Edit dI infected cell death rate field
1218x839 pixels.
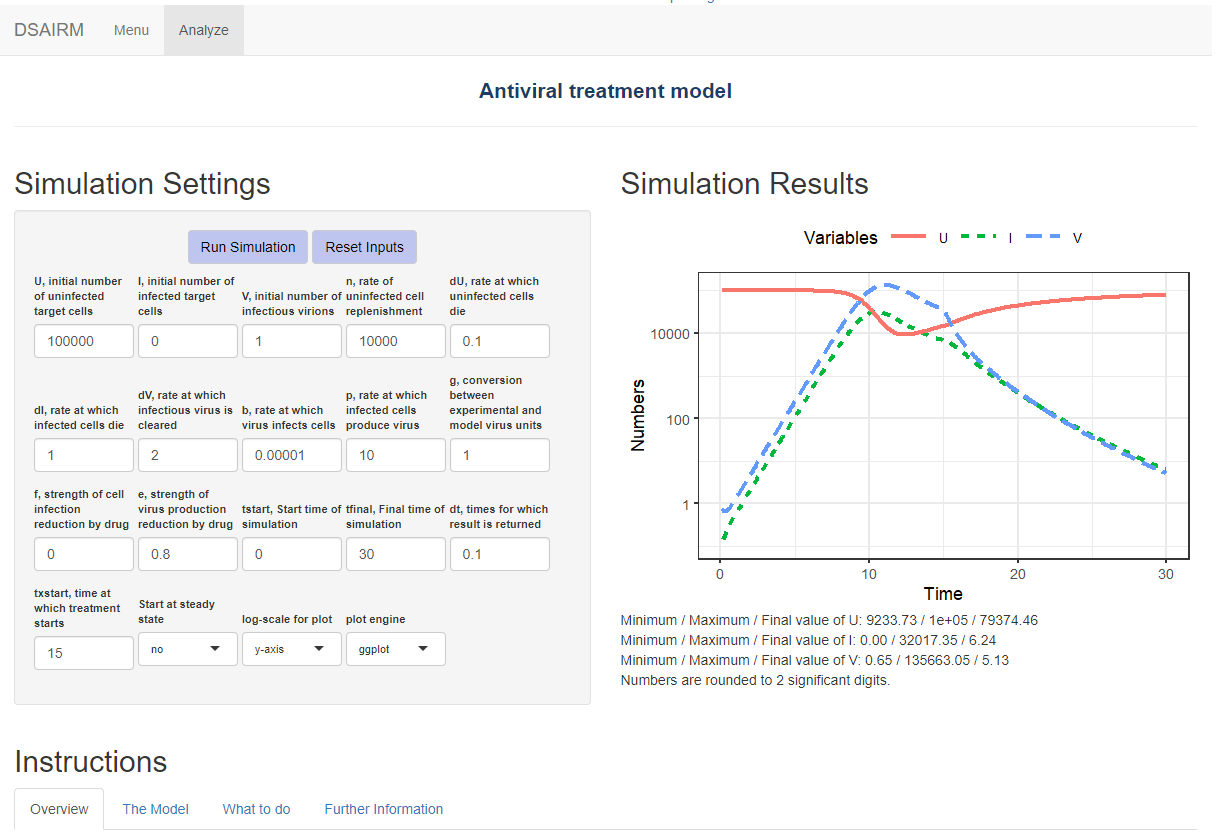[84, 455]
